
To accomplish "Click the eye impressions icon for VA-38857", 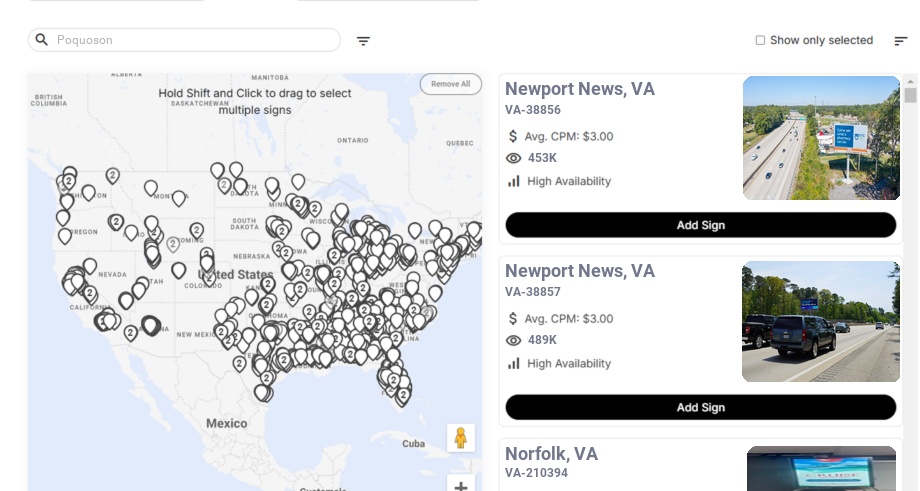I will click(514, 340).
